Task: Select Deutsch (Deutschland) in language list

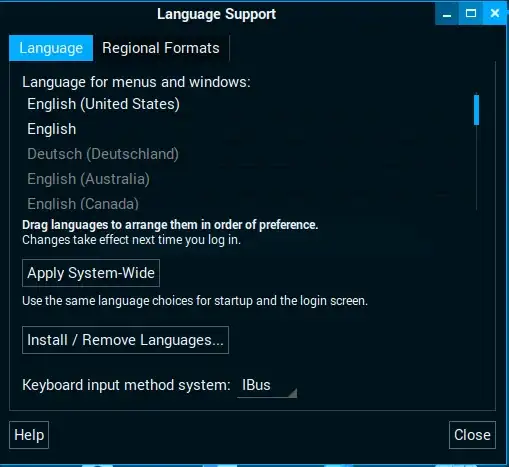Action: pos(248,154)
